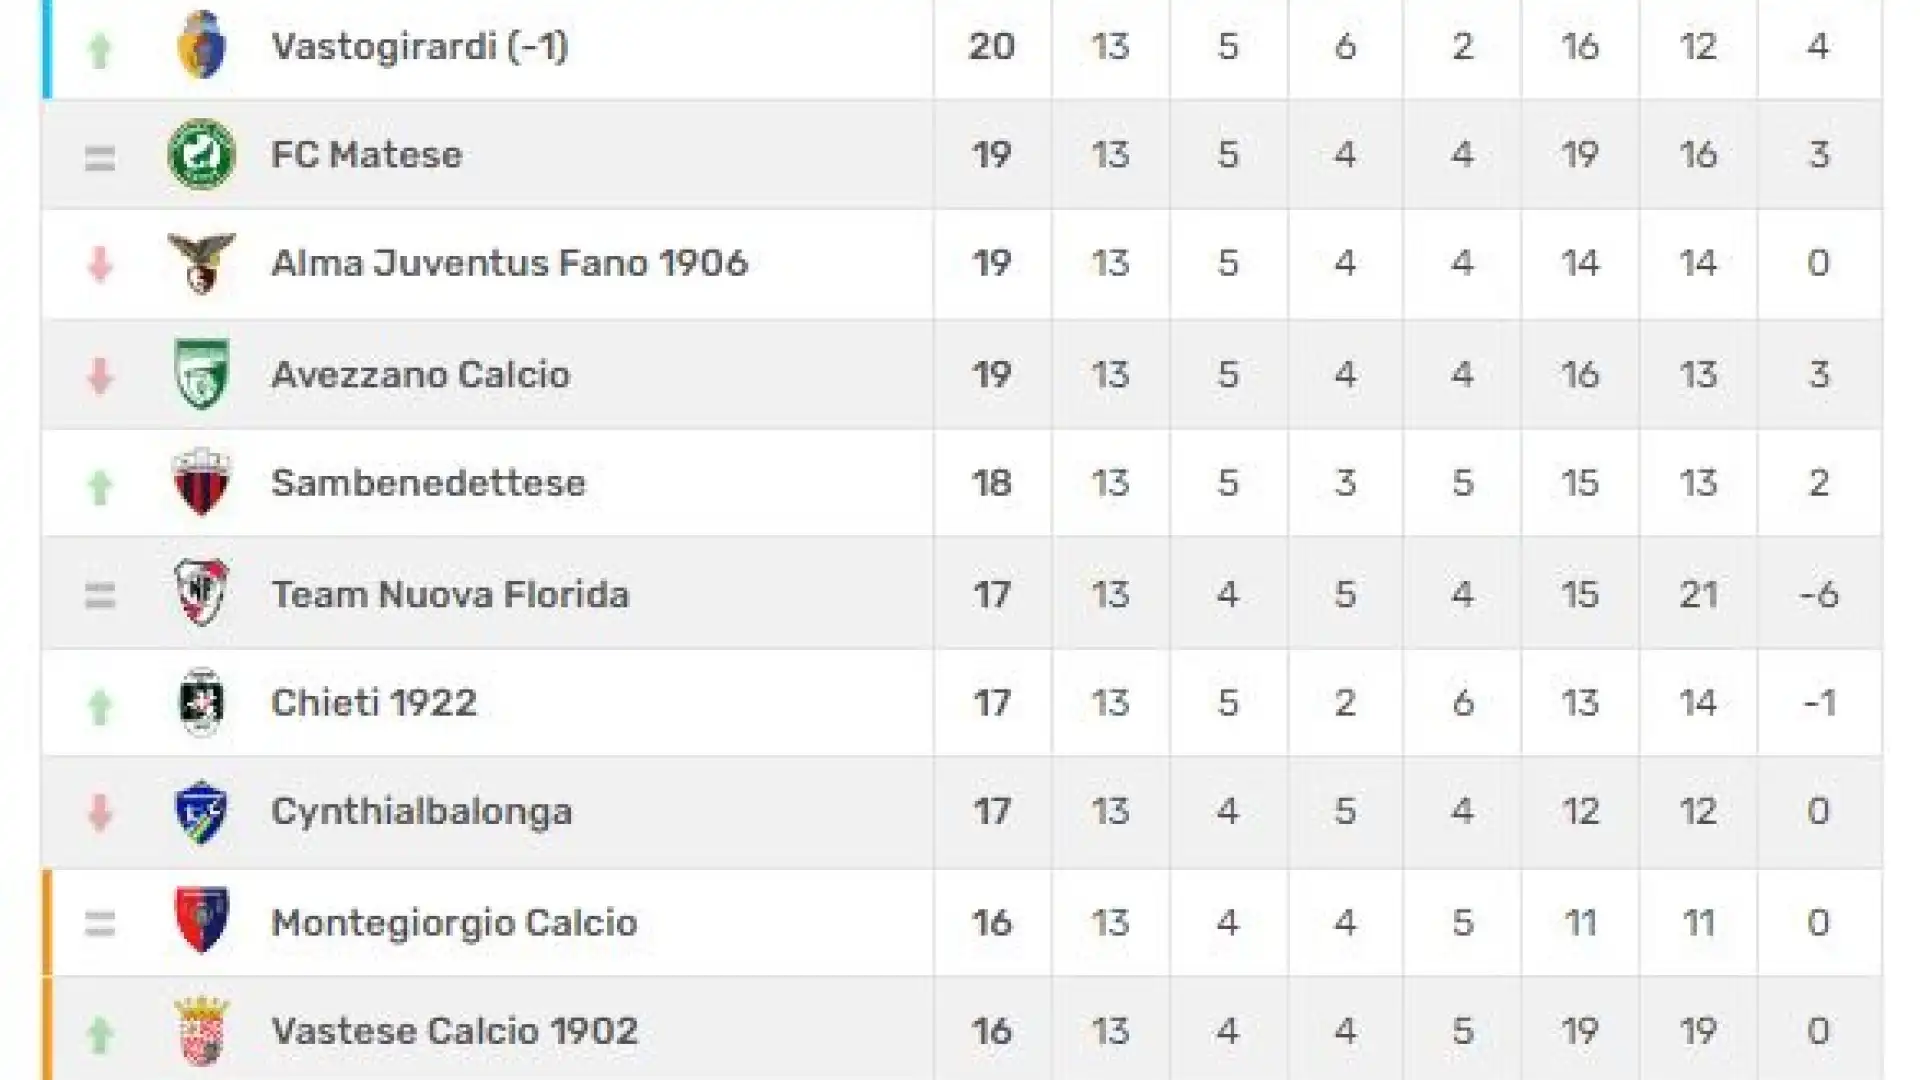Click the Sambenedettese red-blue crest
1920x1080 pixels.
pyautogui.click(x=201, y=482)
